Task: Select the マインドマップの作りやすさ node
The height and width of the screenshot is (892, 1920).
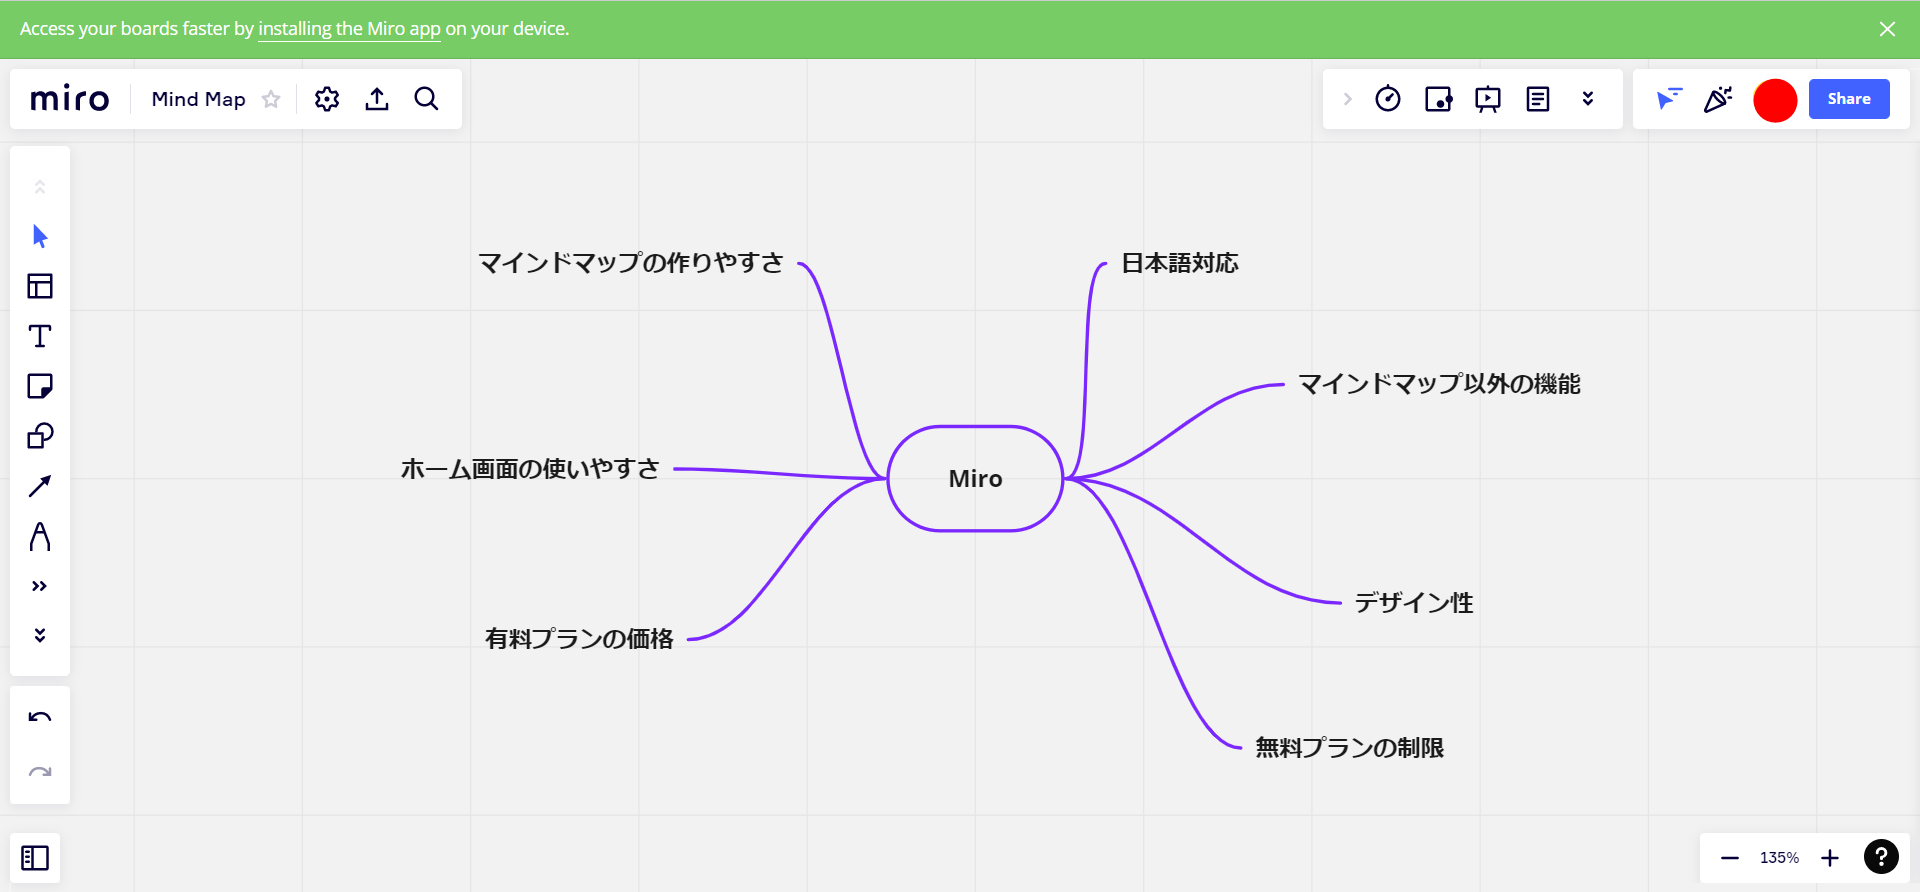Action: pyautogui.click(x=631, y=263)
